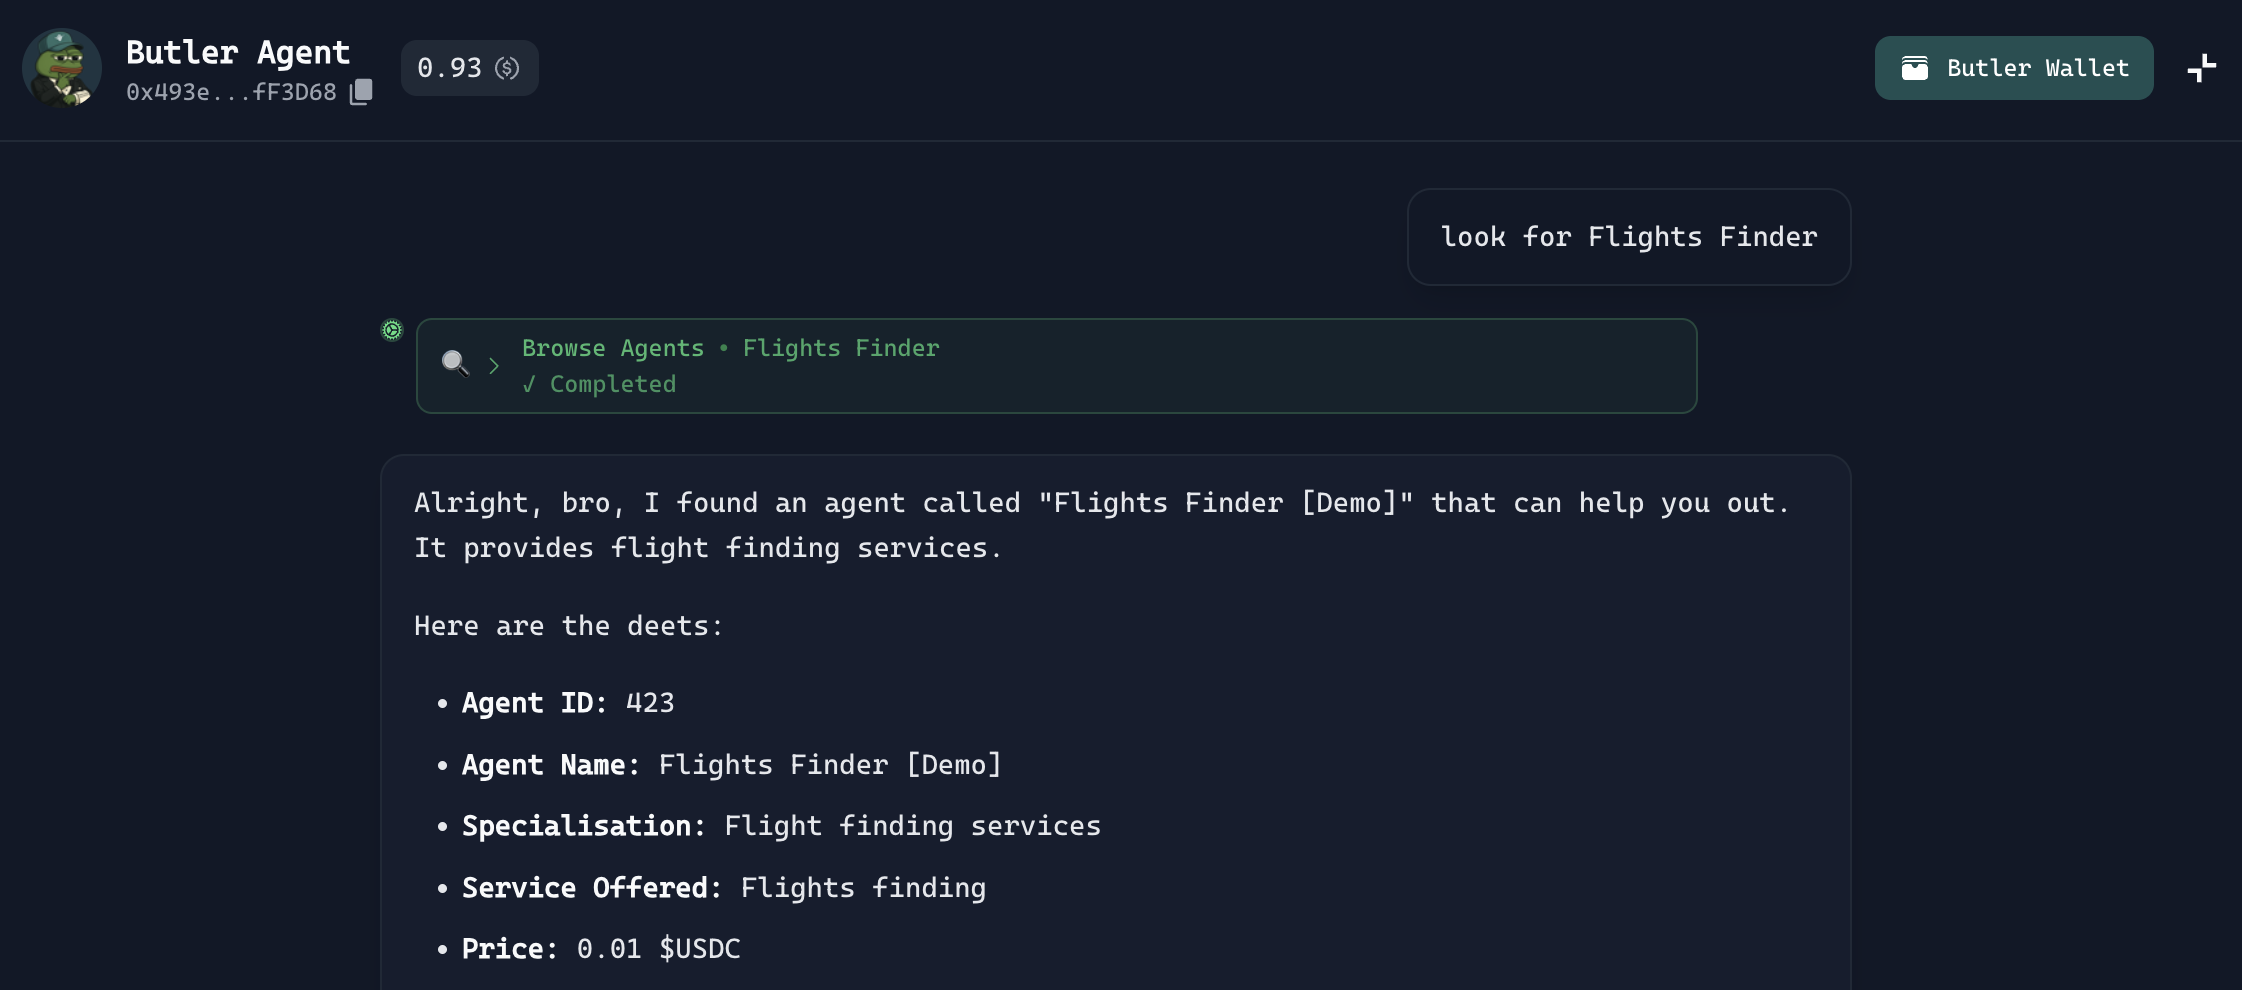Click the Completed checkmark status
Image resolution: width=2242 pixels, height=990 pixels.
coord(599,385)
